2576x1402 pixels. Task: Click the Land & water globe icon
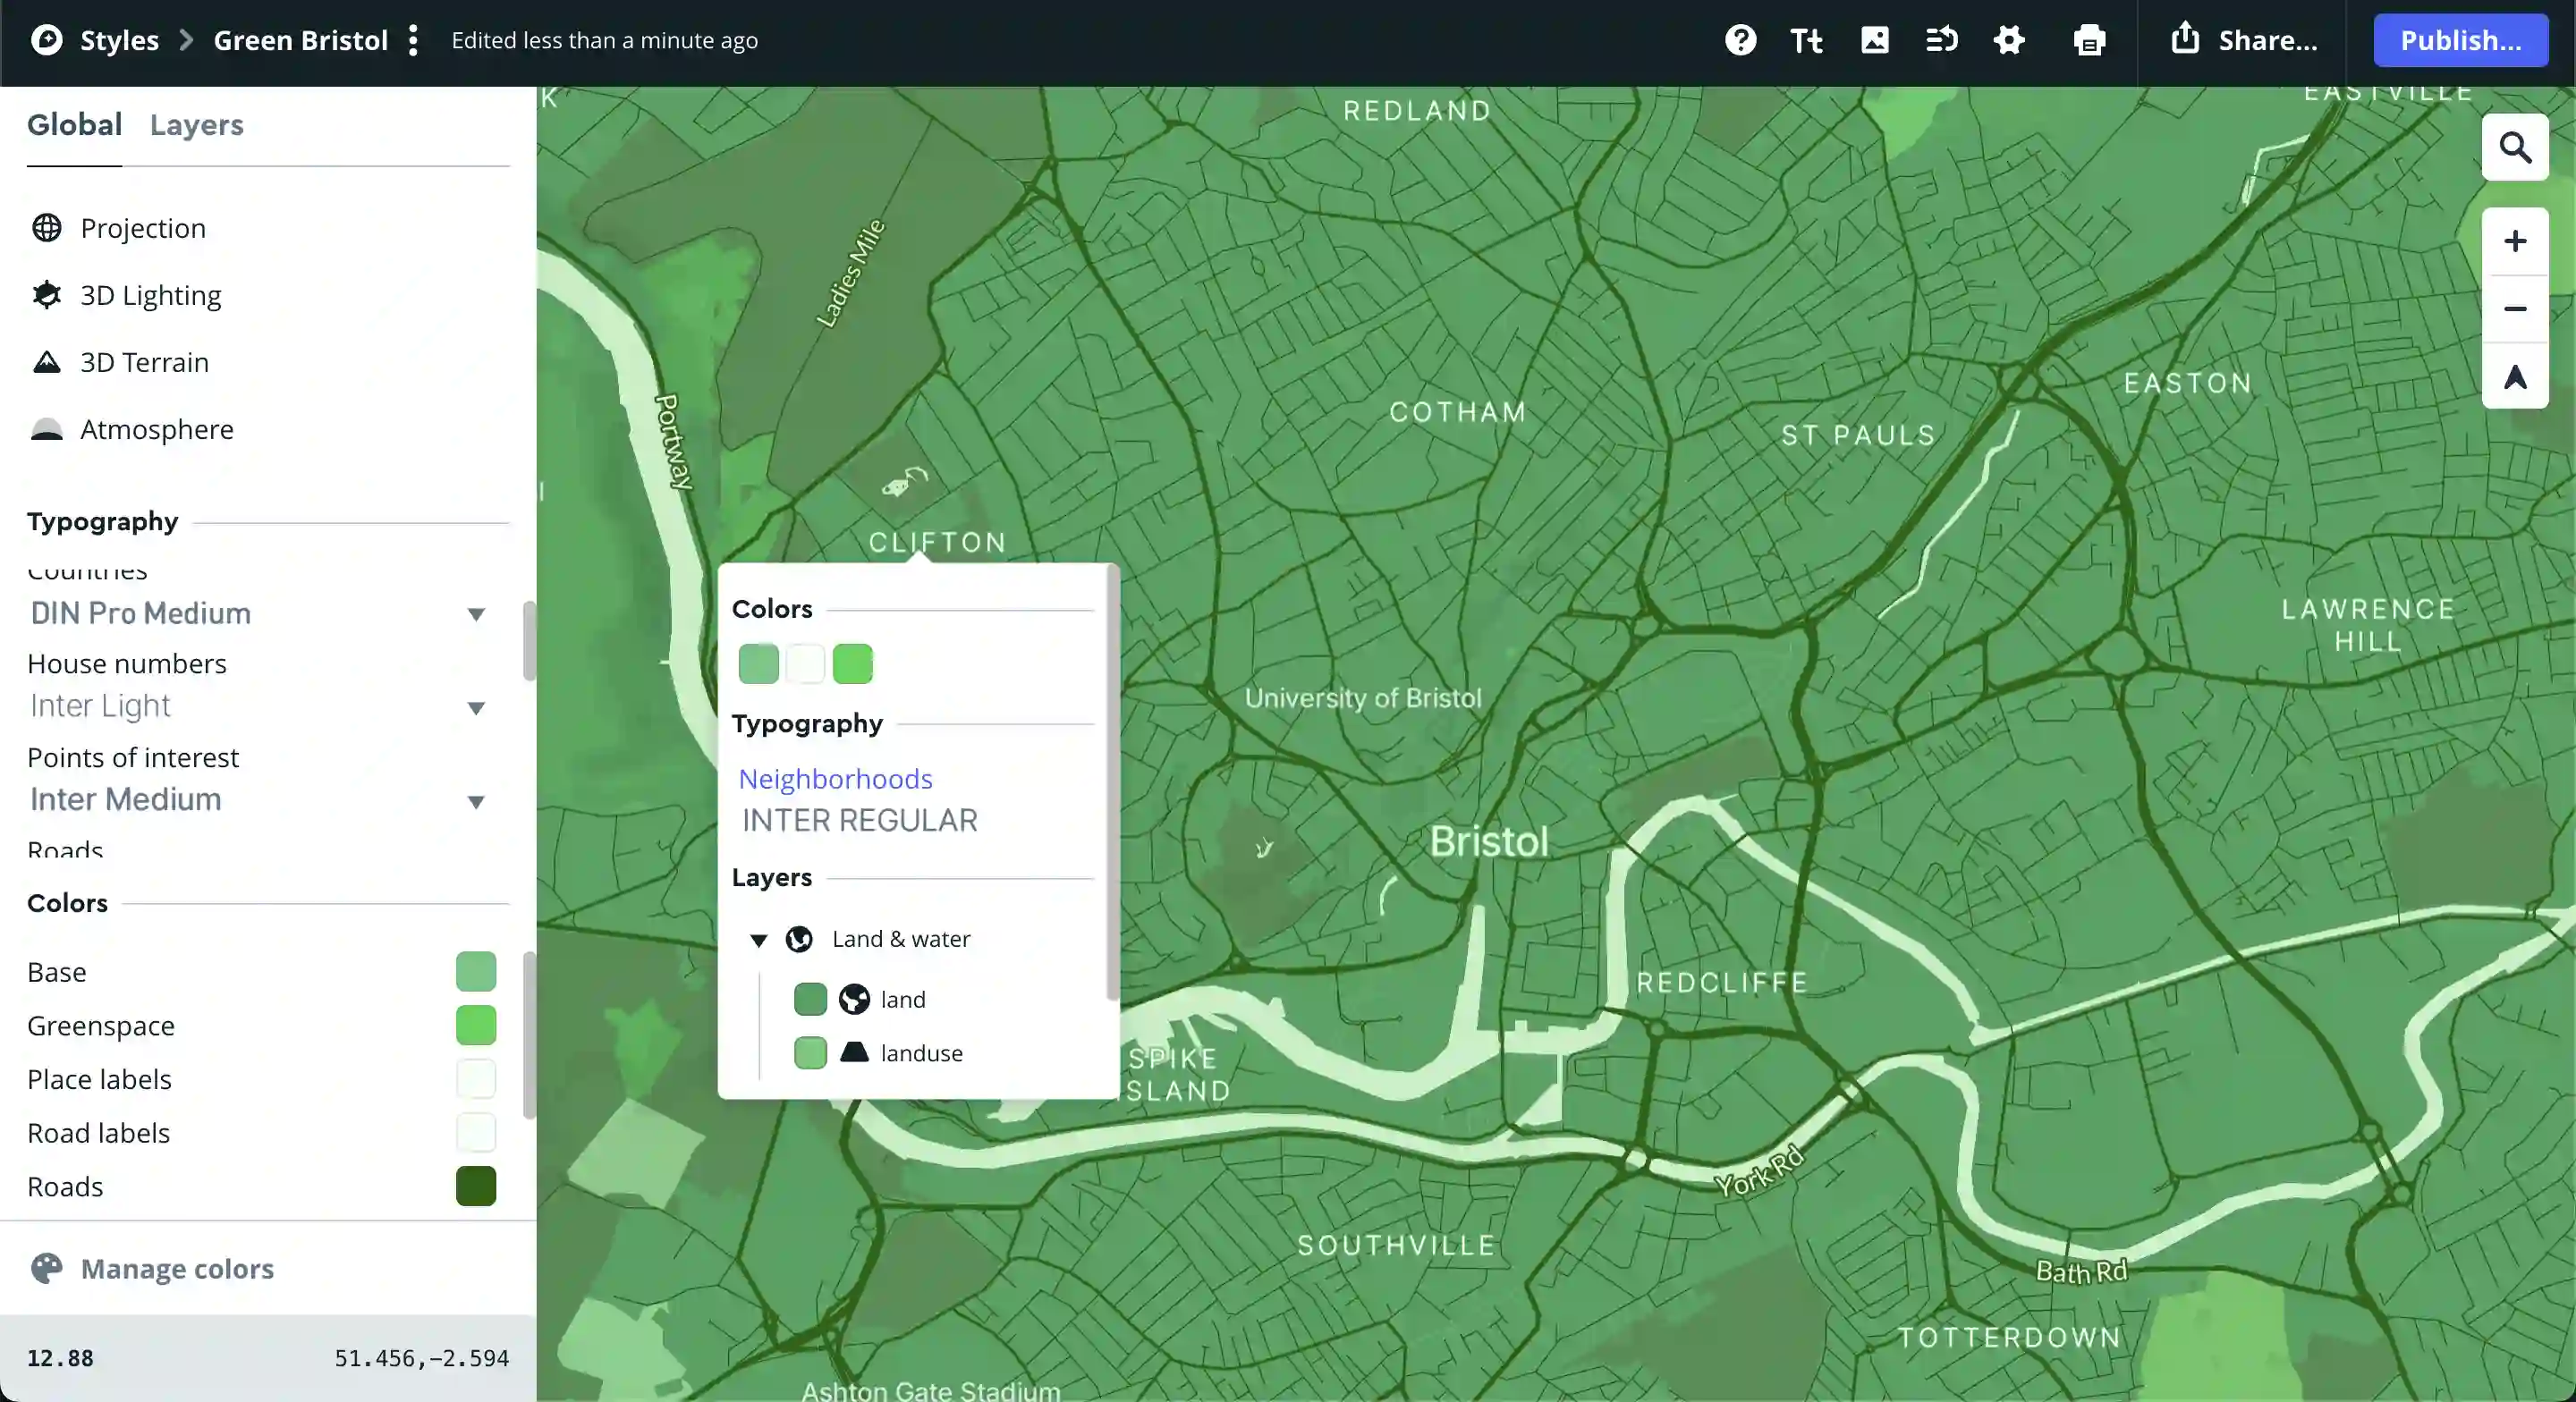tap(799, 939)
